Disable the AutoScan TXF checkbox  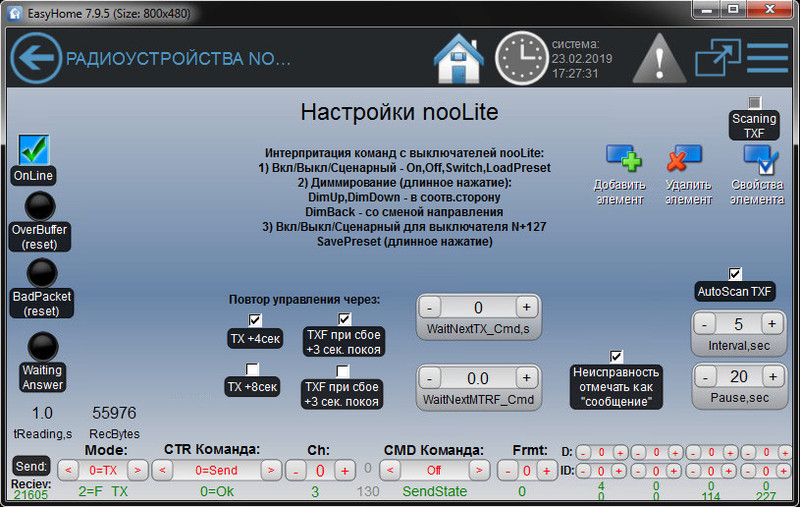pyautogui.click(x=735, y=273)
